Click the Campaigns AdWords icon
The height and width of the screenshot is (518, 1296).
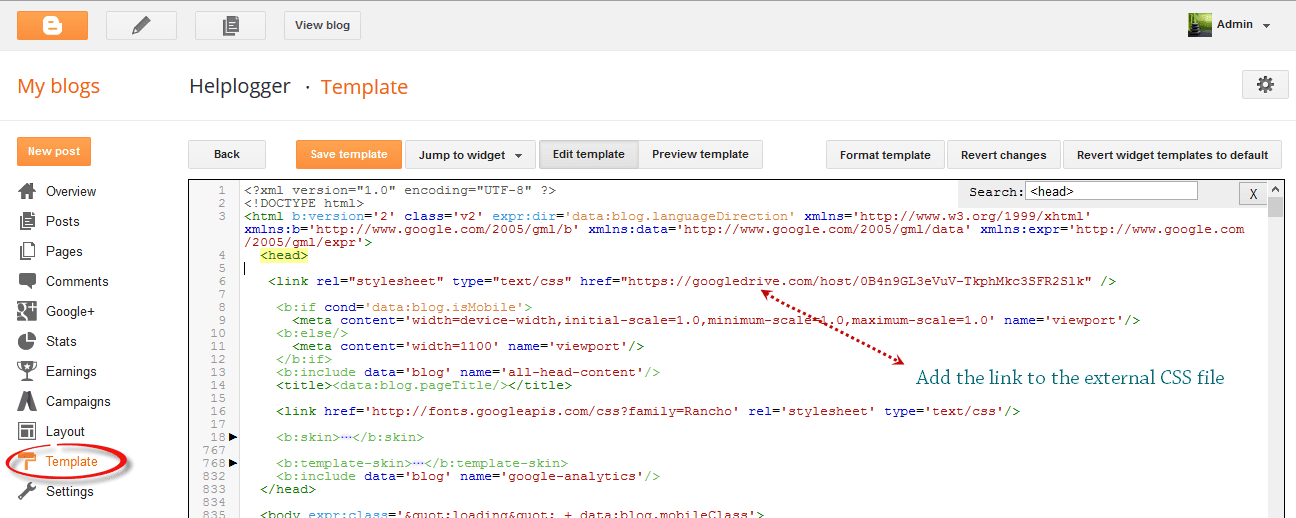(28, 401)
